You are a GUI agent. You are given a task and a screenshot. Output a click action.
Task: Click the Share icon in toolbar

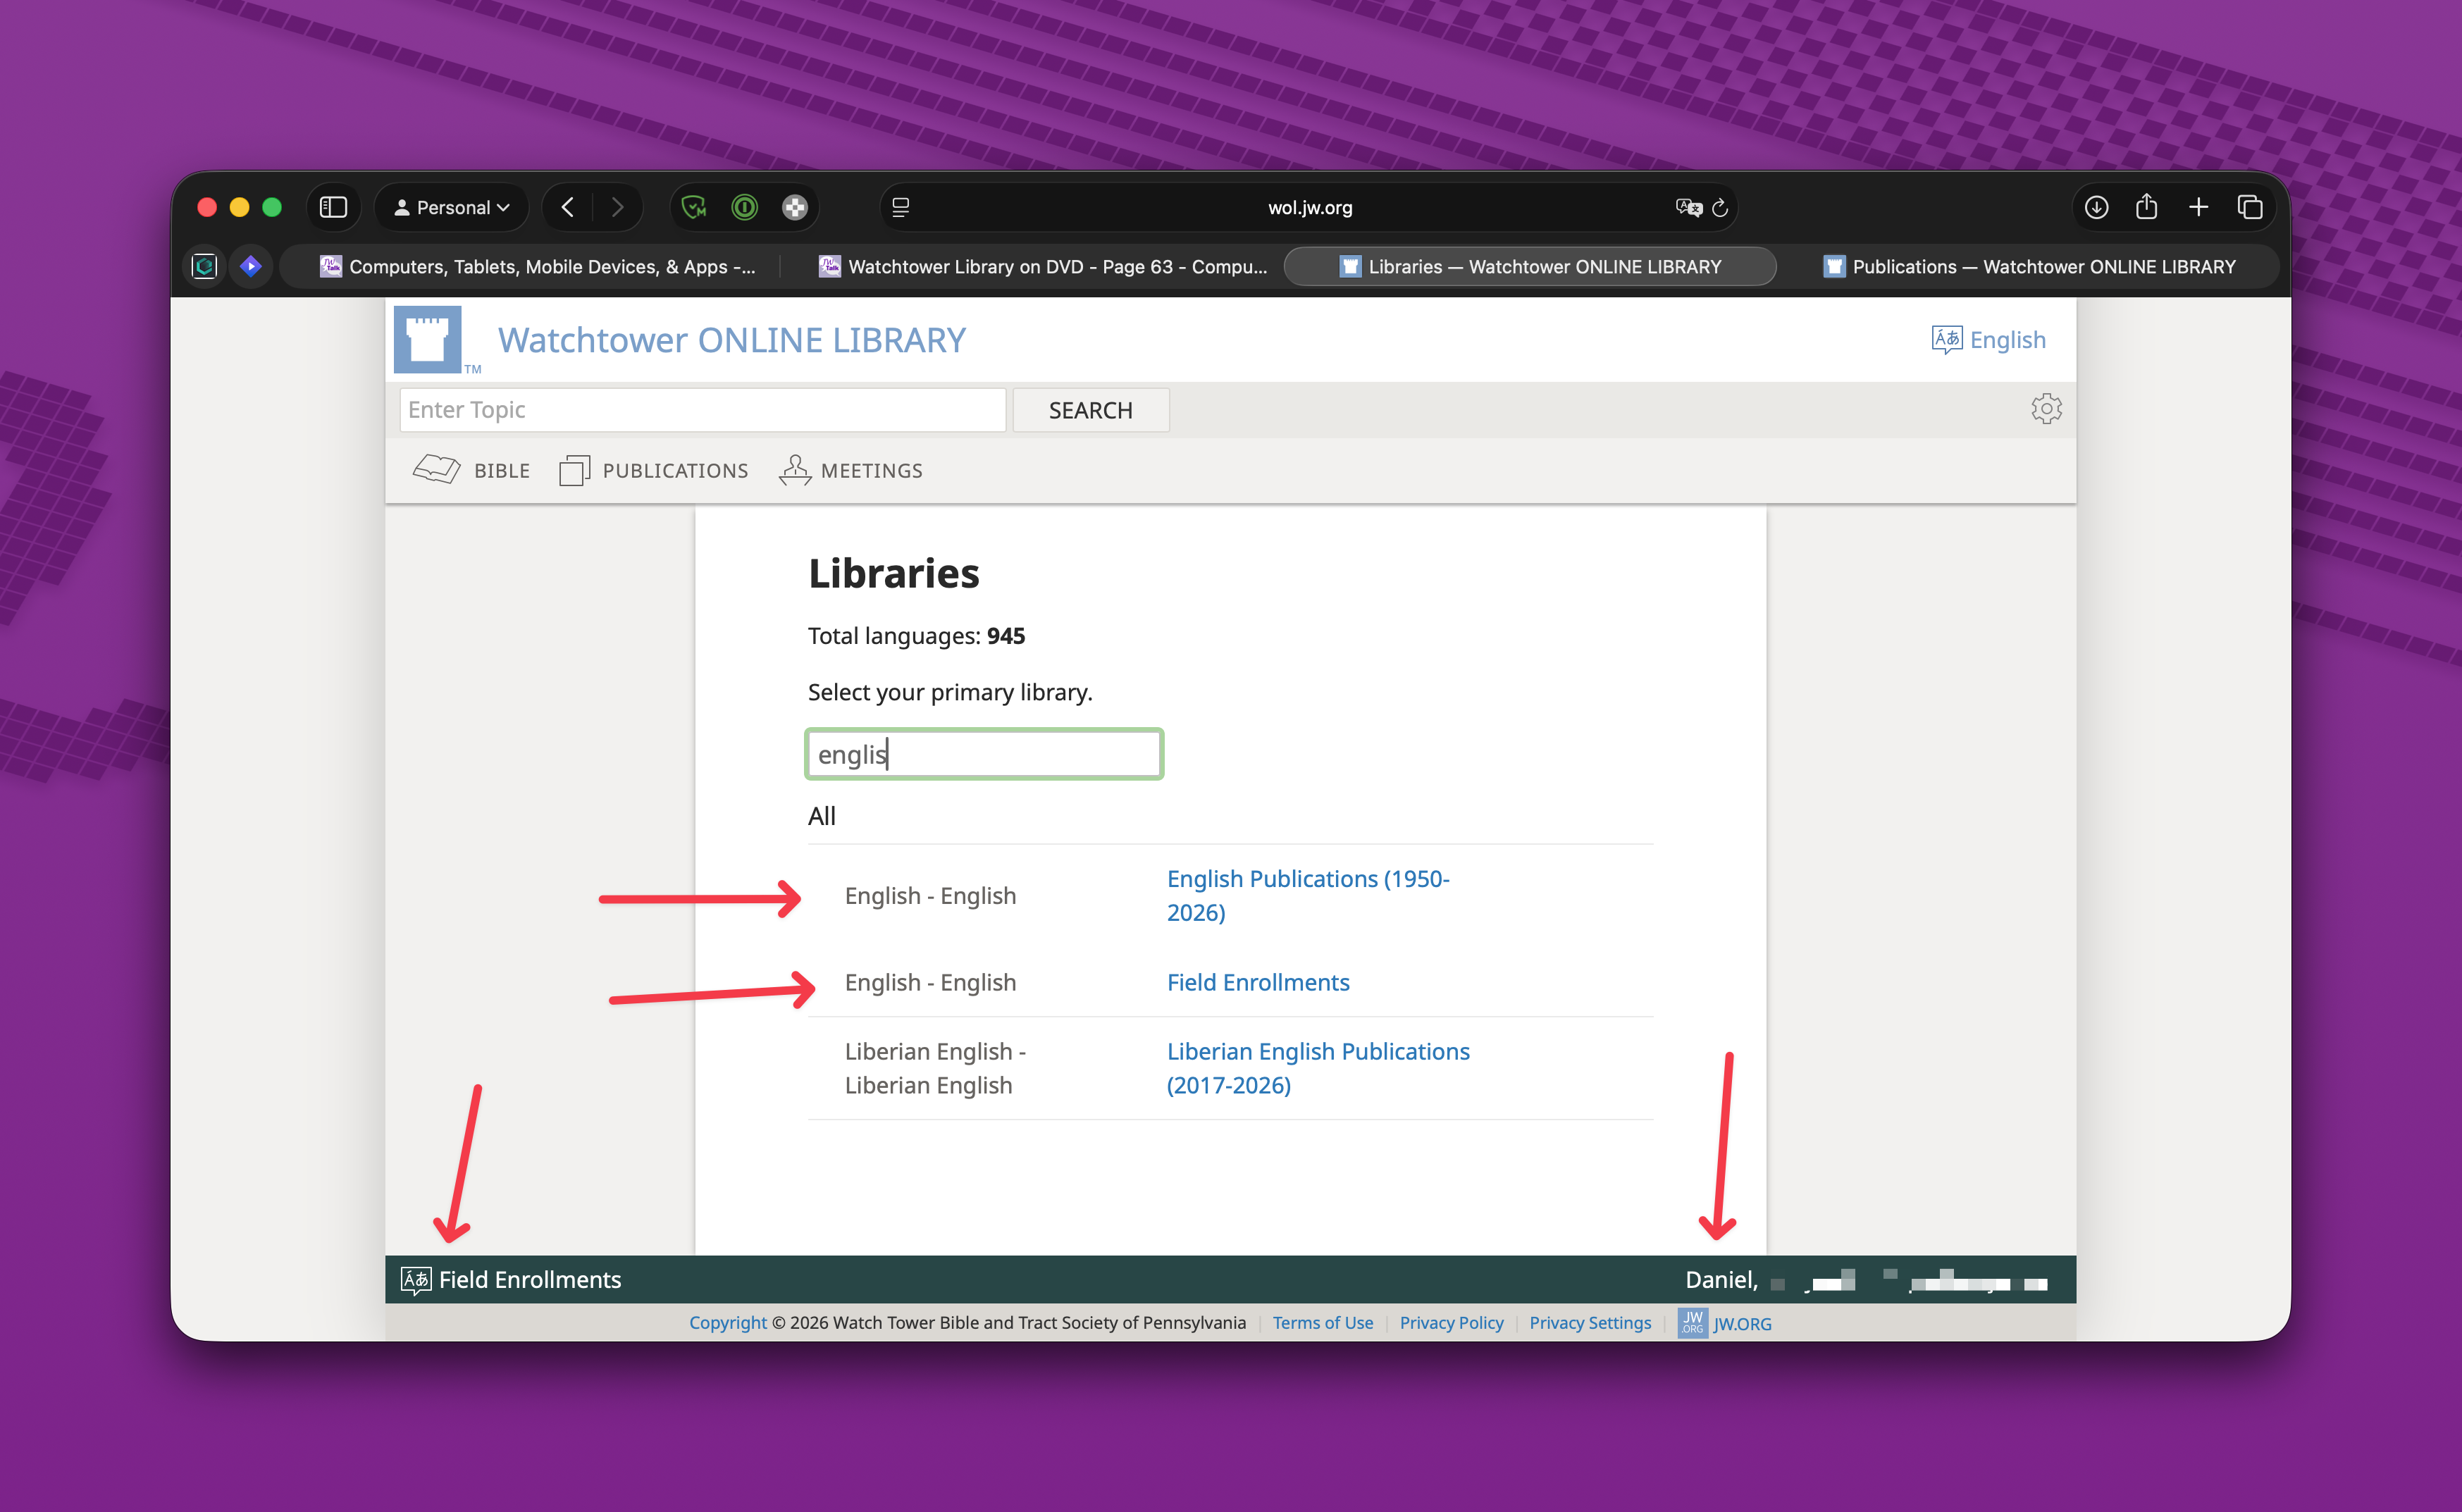pos(2146,207)
